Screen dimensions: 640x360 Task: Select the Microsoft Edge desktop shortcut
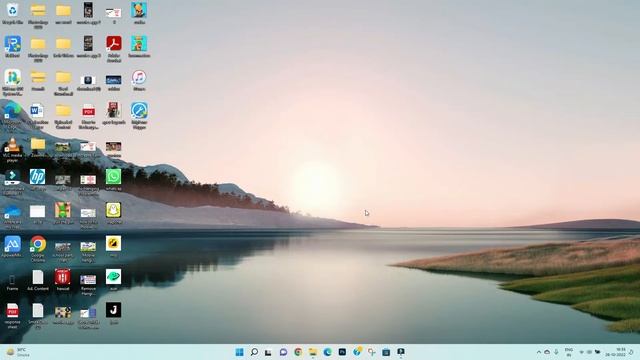[x=12, y=115]
